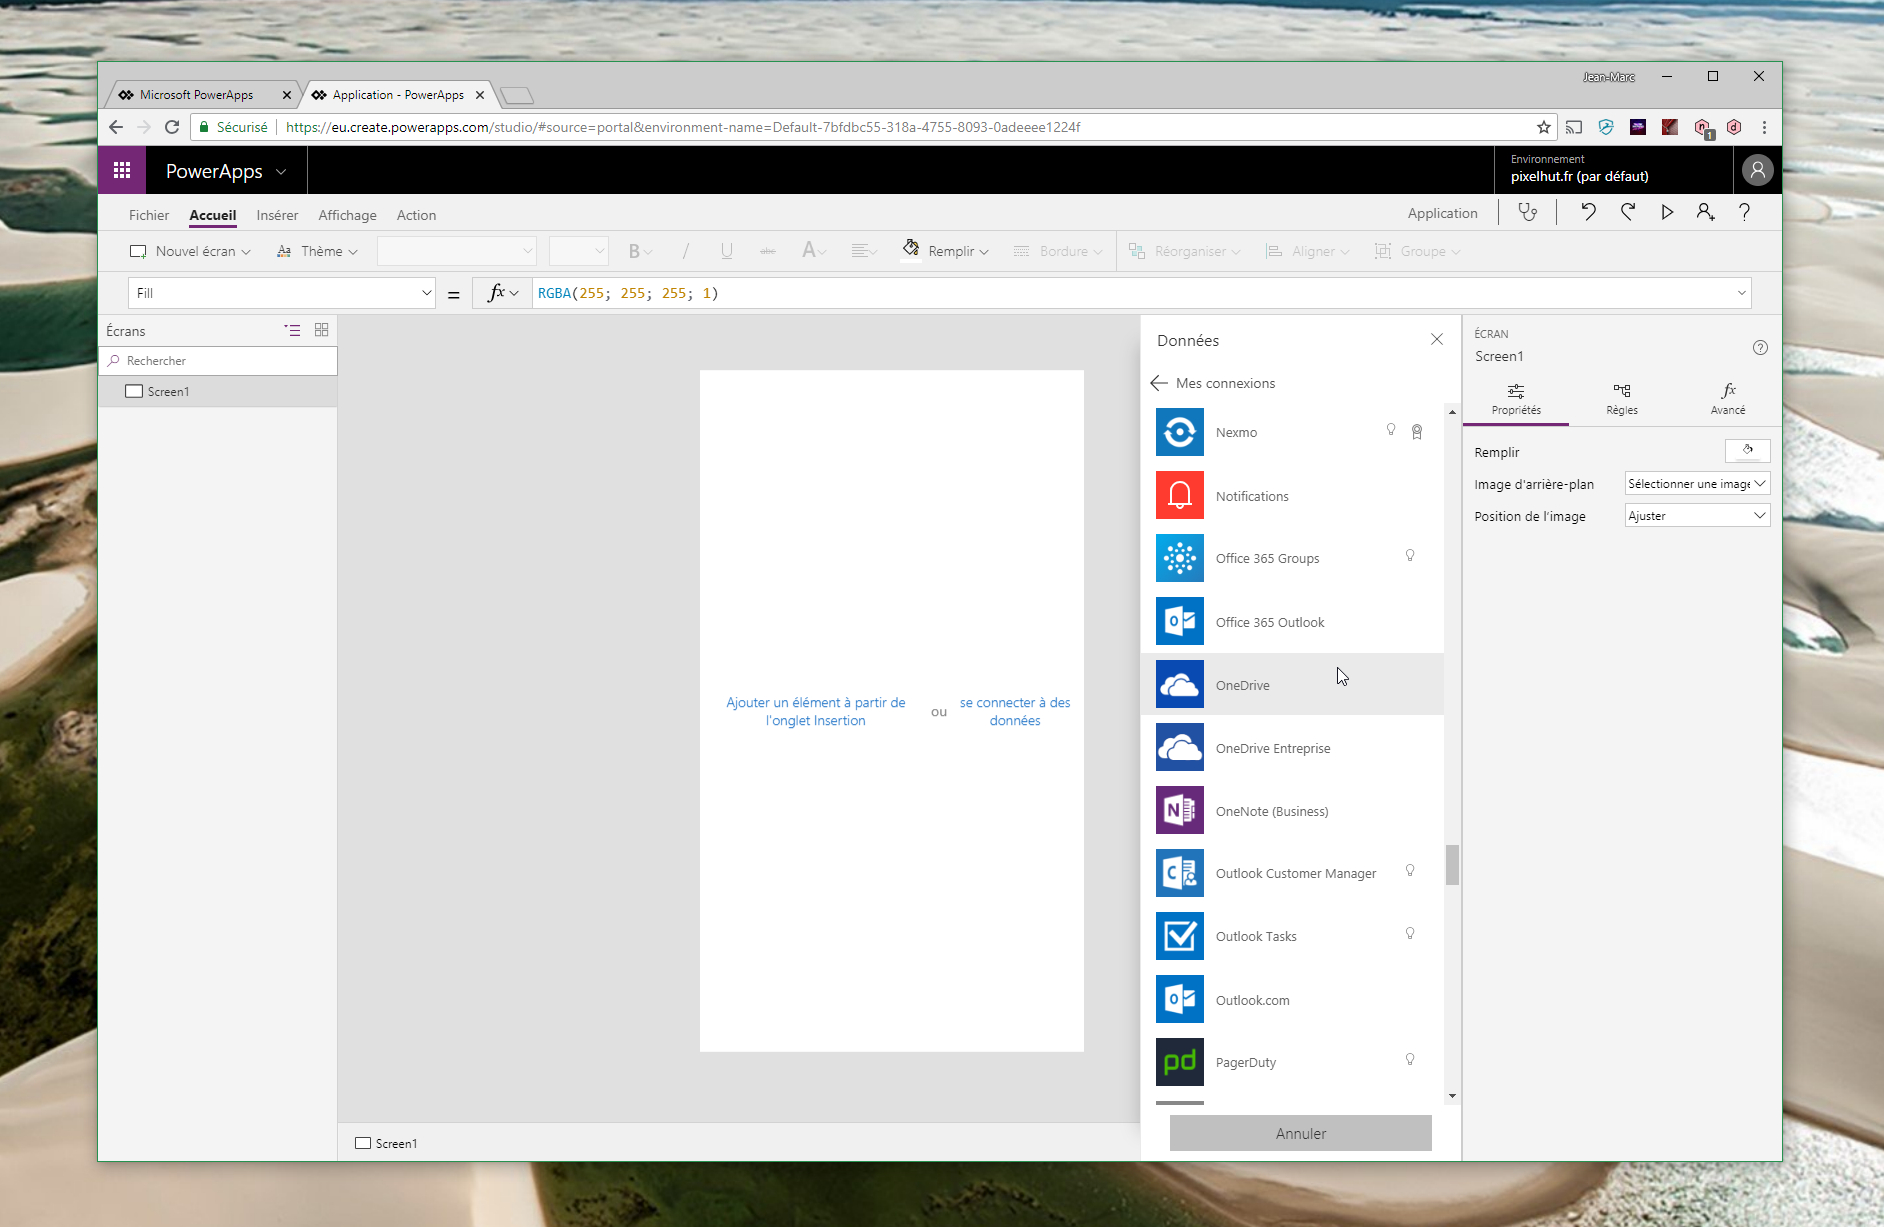This screenshot has width=1884, height=1227.
Task: Click the connector list scrollbar thumb
Action: click(x=1452, y=865)
